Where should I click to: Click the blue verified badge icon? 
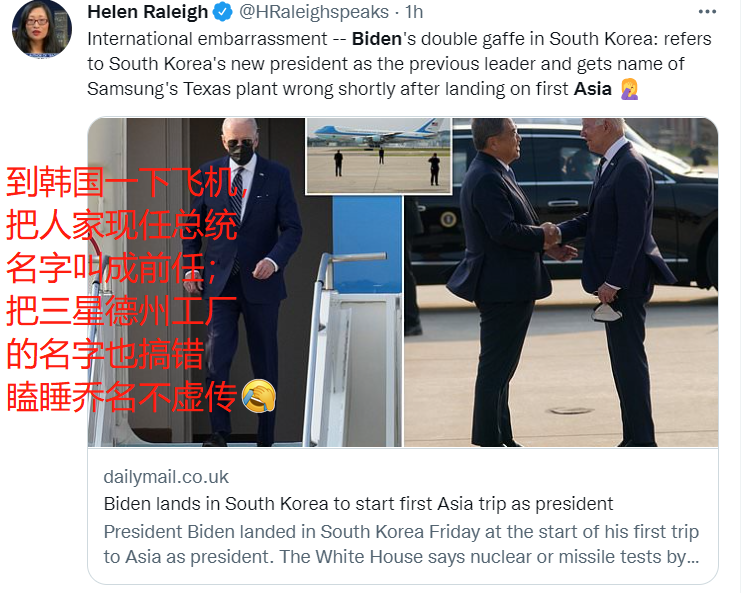(x=222, y=12)
